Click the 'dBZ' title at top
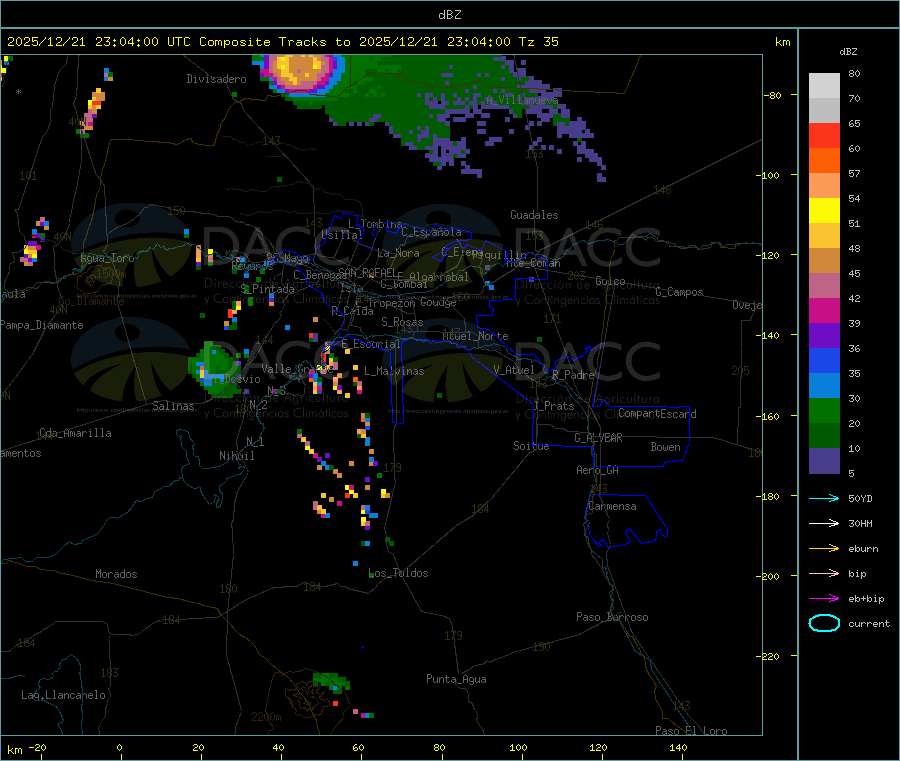900x761 pixels. point(449,15)
